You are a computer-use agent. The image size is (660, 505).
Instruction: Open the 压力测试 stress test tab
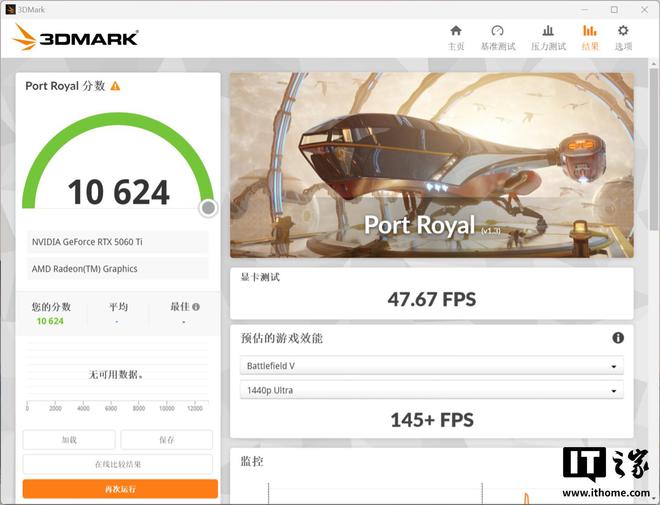tap(548, 38)
